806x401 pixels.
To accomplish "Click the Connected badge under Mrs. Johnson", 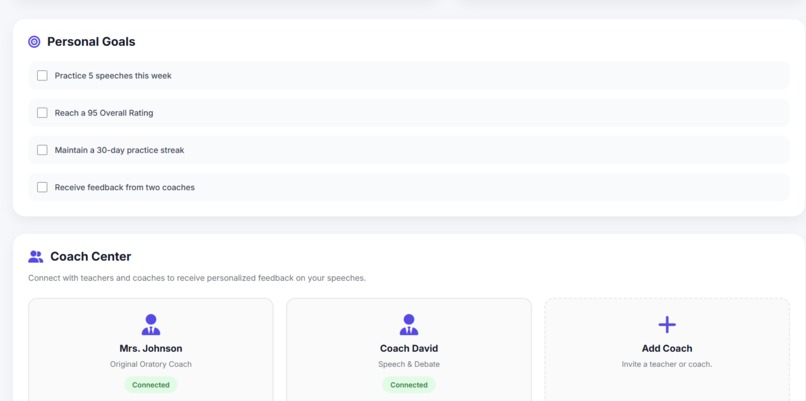I will 151,385.
